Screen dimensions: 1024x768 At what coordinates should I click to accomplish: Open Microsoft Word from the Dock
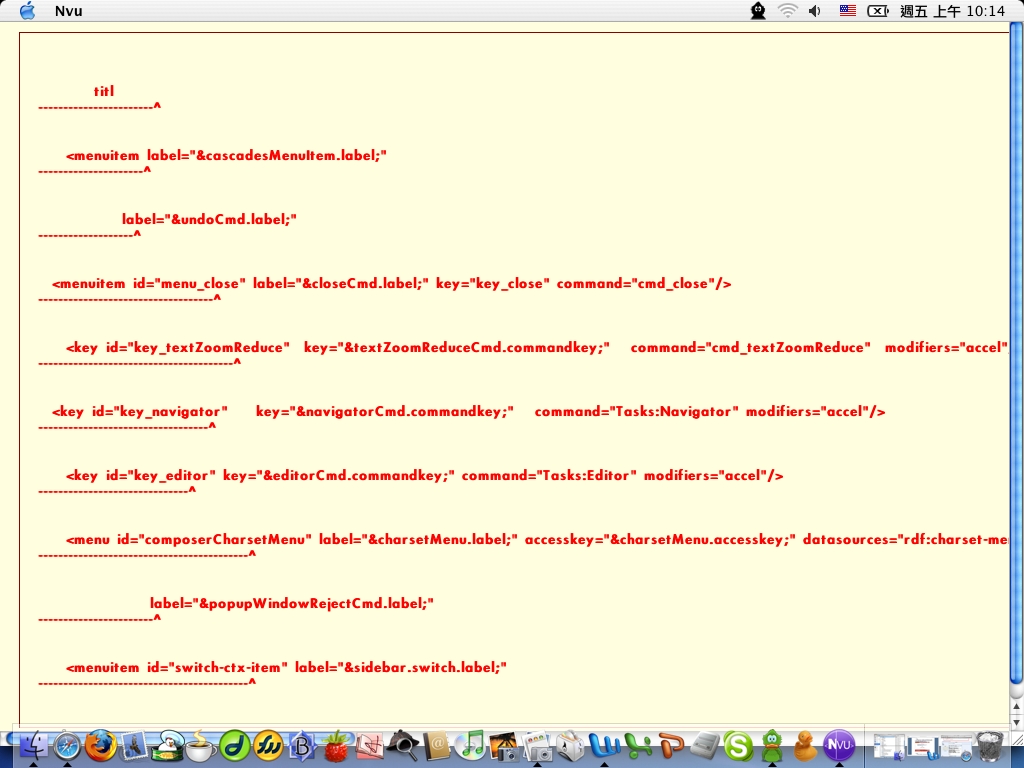[604, 745]
